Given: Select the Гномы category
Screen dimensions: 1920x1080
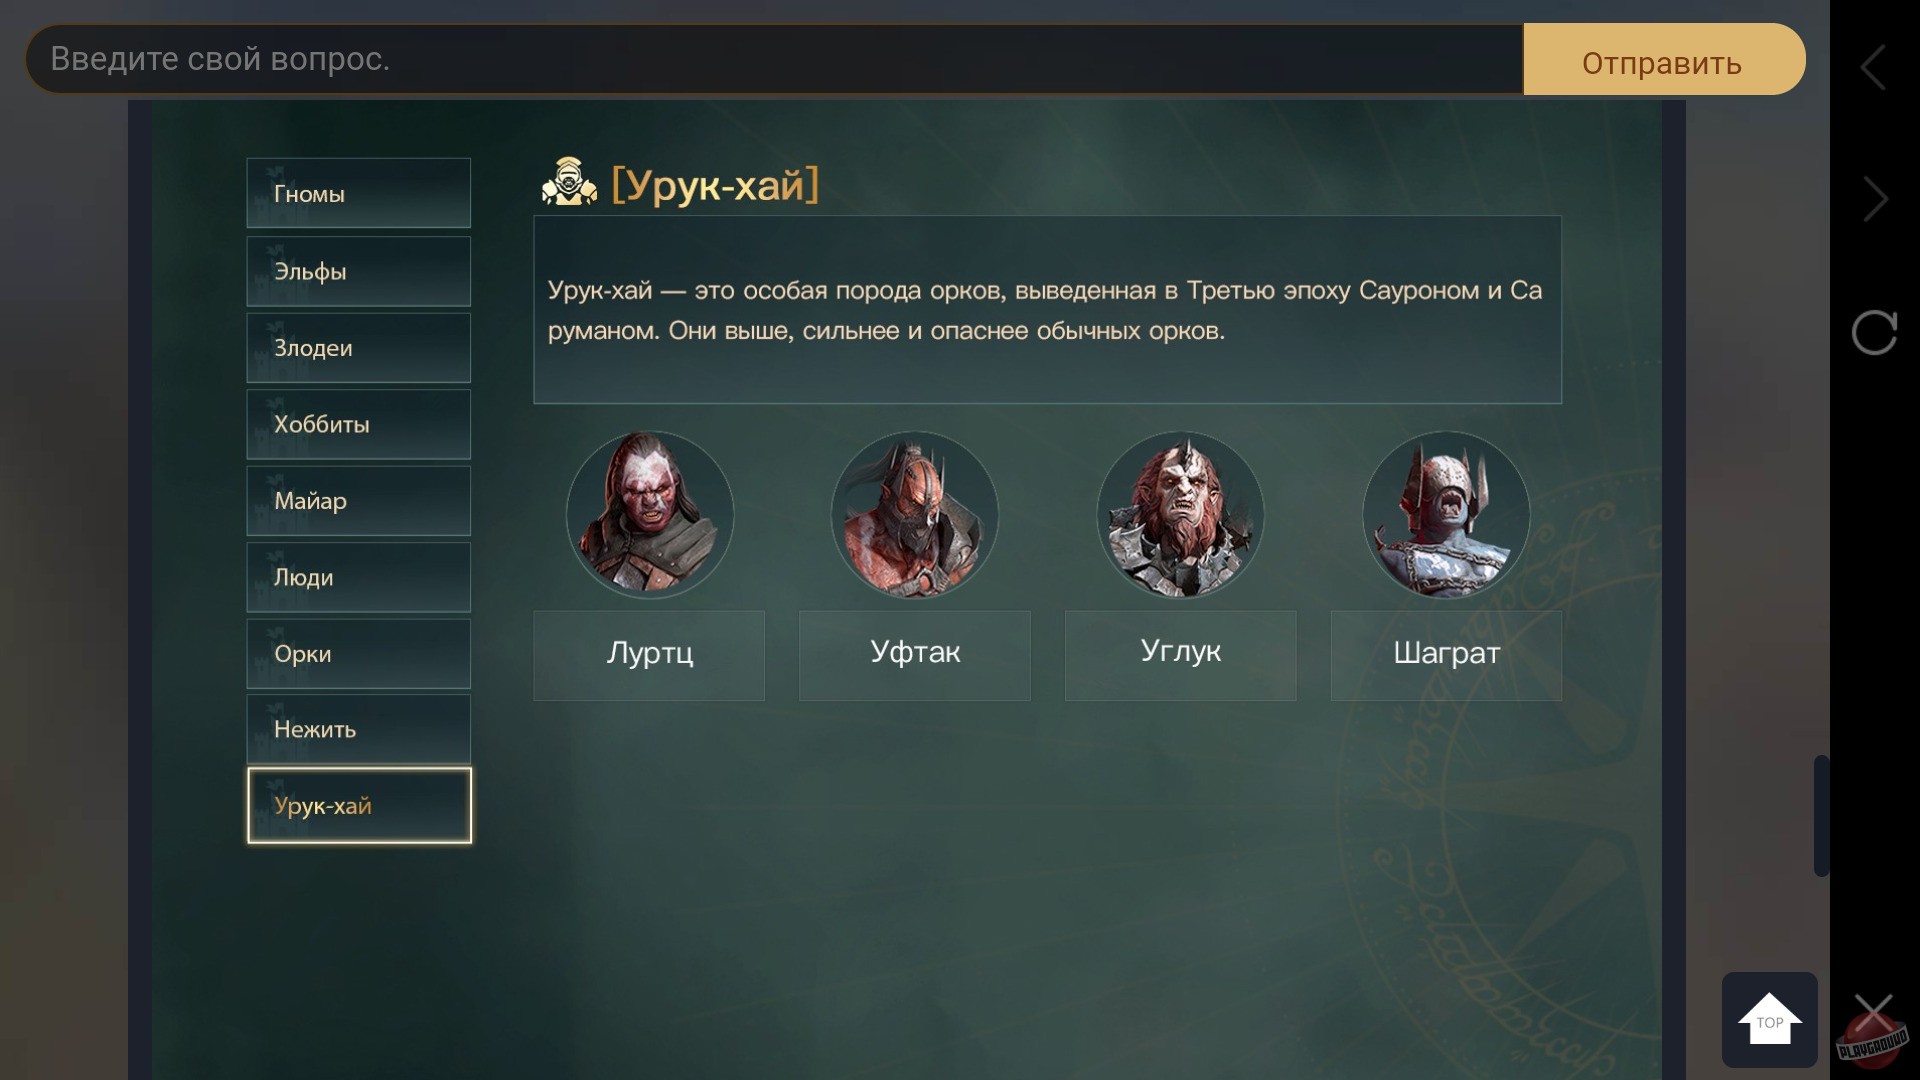Looking at the screenshot, I should tap(359, 193).
